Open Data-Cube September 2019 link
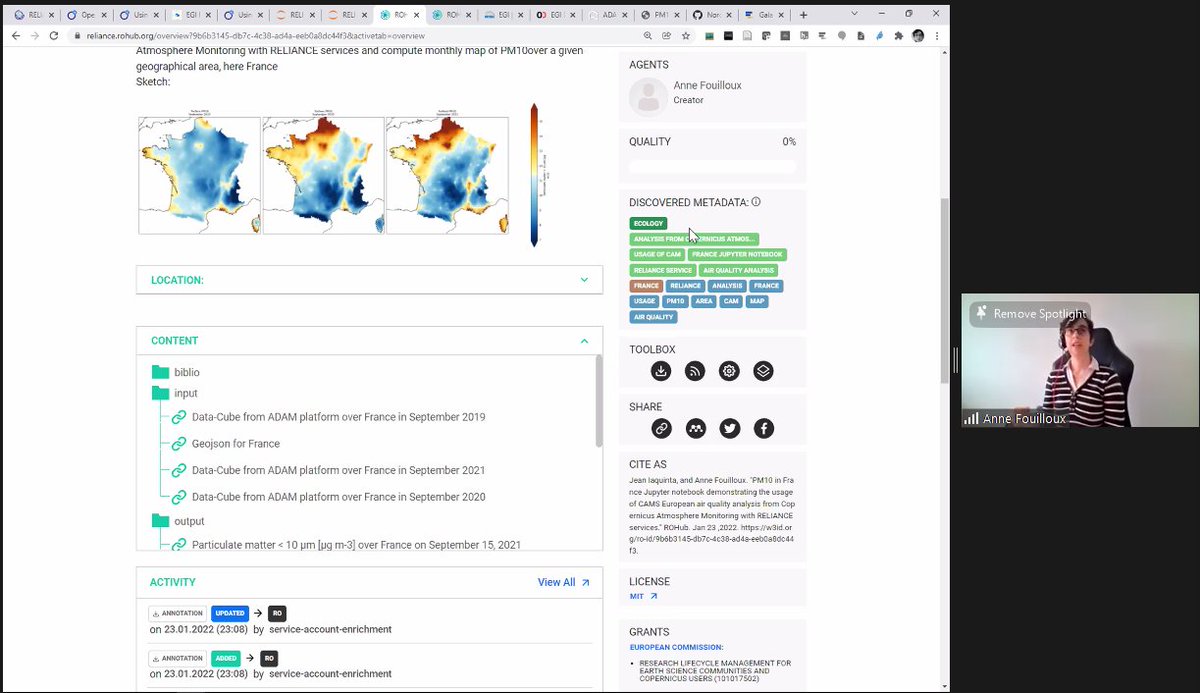 coord(338,417)
